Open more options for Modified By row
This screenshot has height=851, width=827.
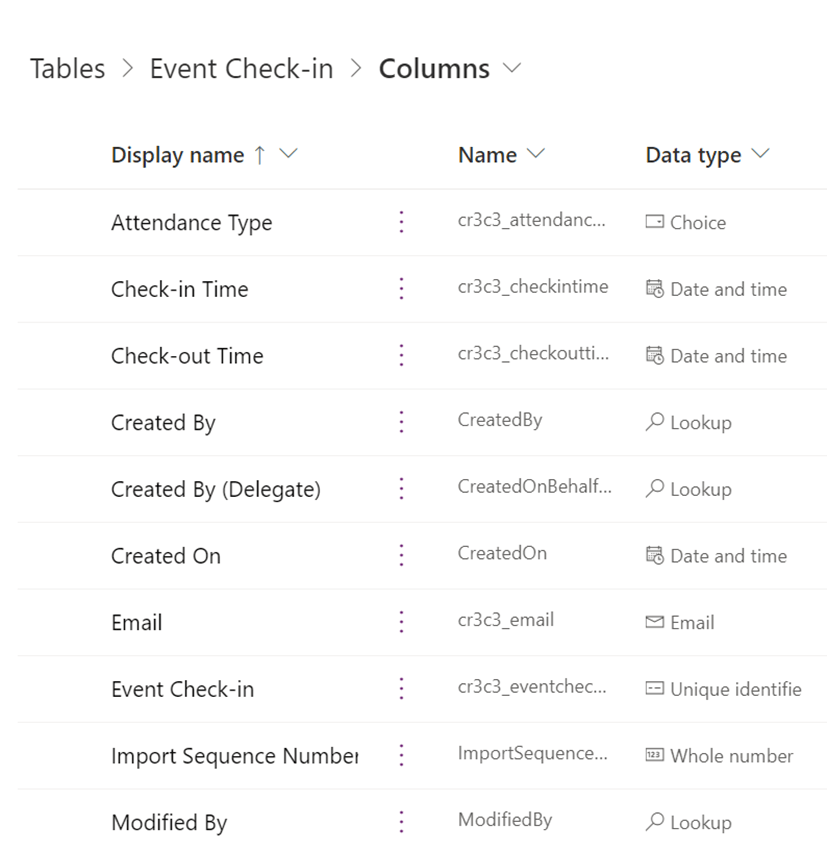(401, 822)
